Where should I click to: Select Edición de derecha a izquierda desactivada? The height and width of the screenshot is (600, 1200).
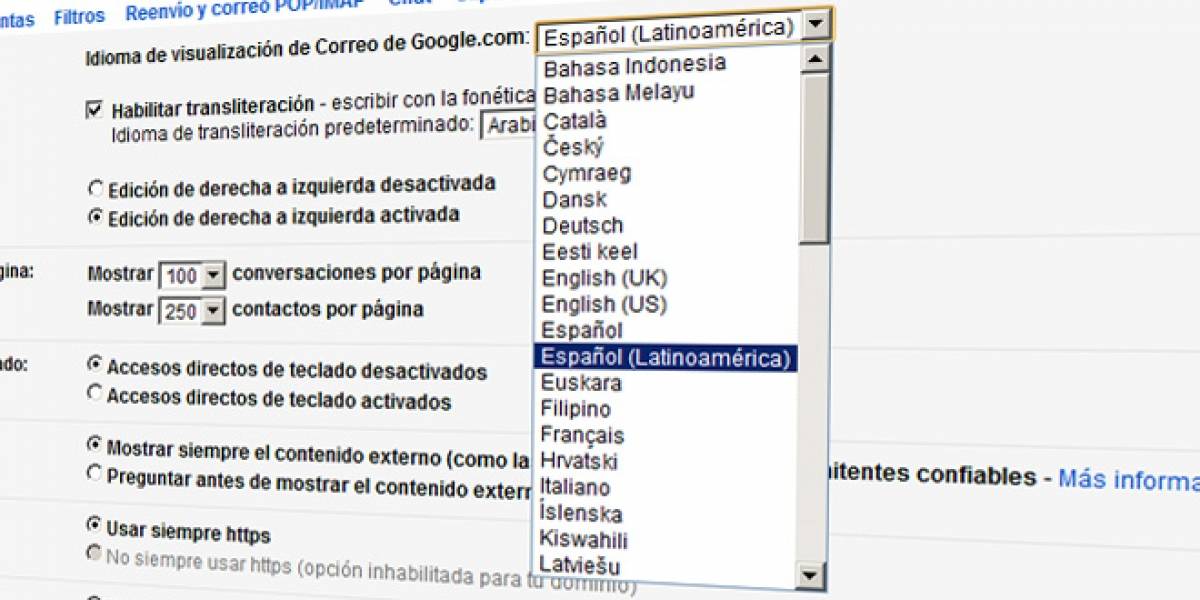(95, 187)
